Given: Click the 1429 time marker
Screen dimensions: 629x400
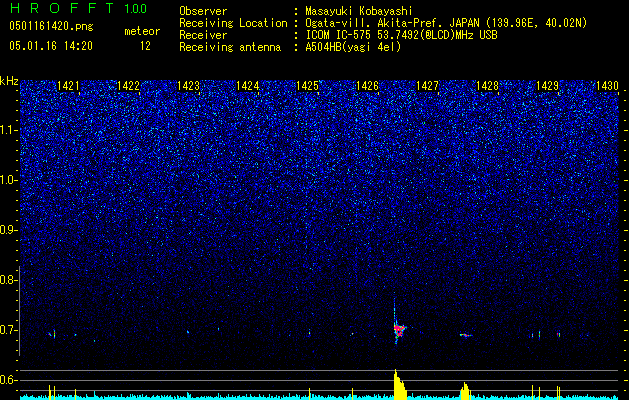Looking at the screenshot, I should pyautogui.click(x=548, y=86).
